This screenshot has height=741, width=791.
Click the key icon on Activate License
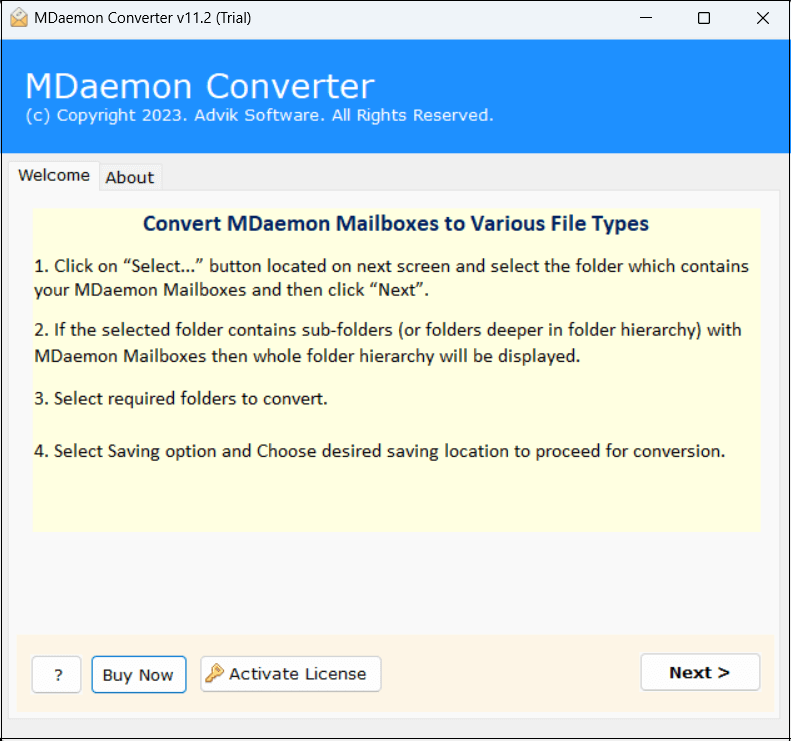214,673
